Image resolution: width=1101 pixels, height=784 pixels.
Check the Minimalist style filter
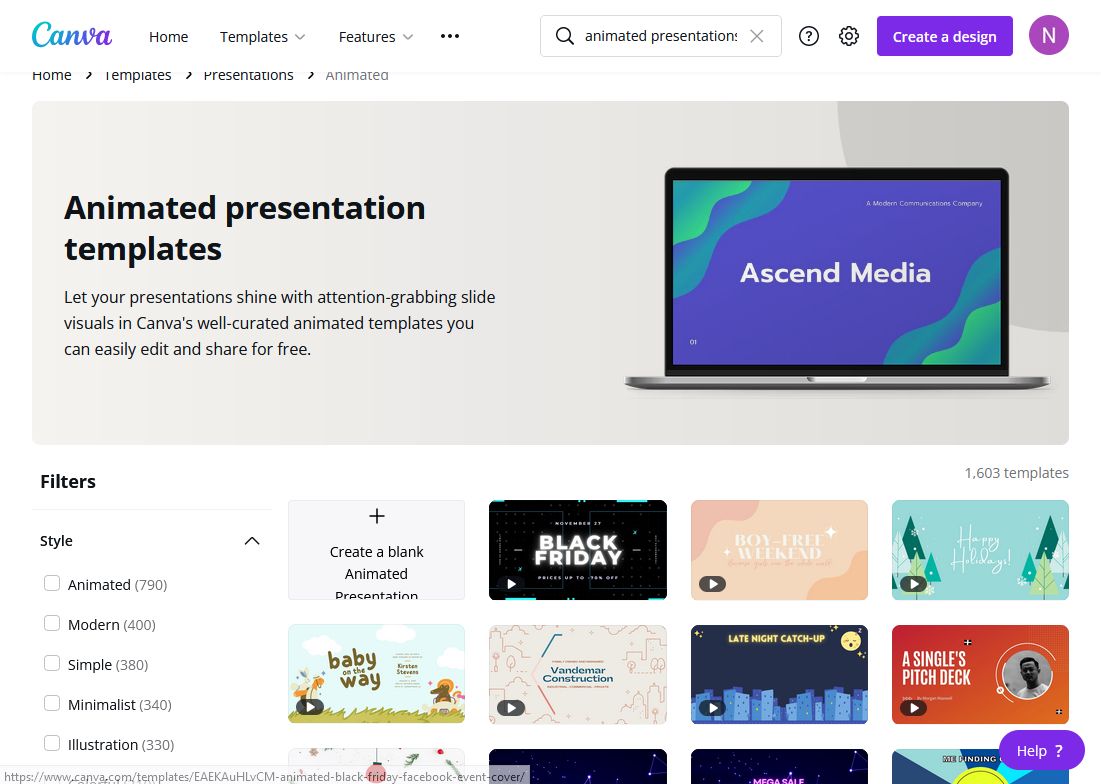click(52, 703)
